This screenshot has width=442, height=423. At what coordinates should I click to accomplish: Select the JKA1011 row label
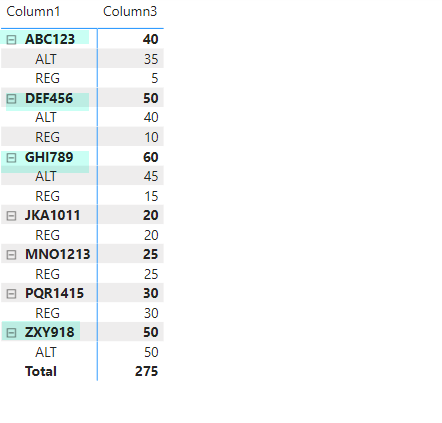53,215
